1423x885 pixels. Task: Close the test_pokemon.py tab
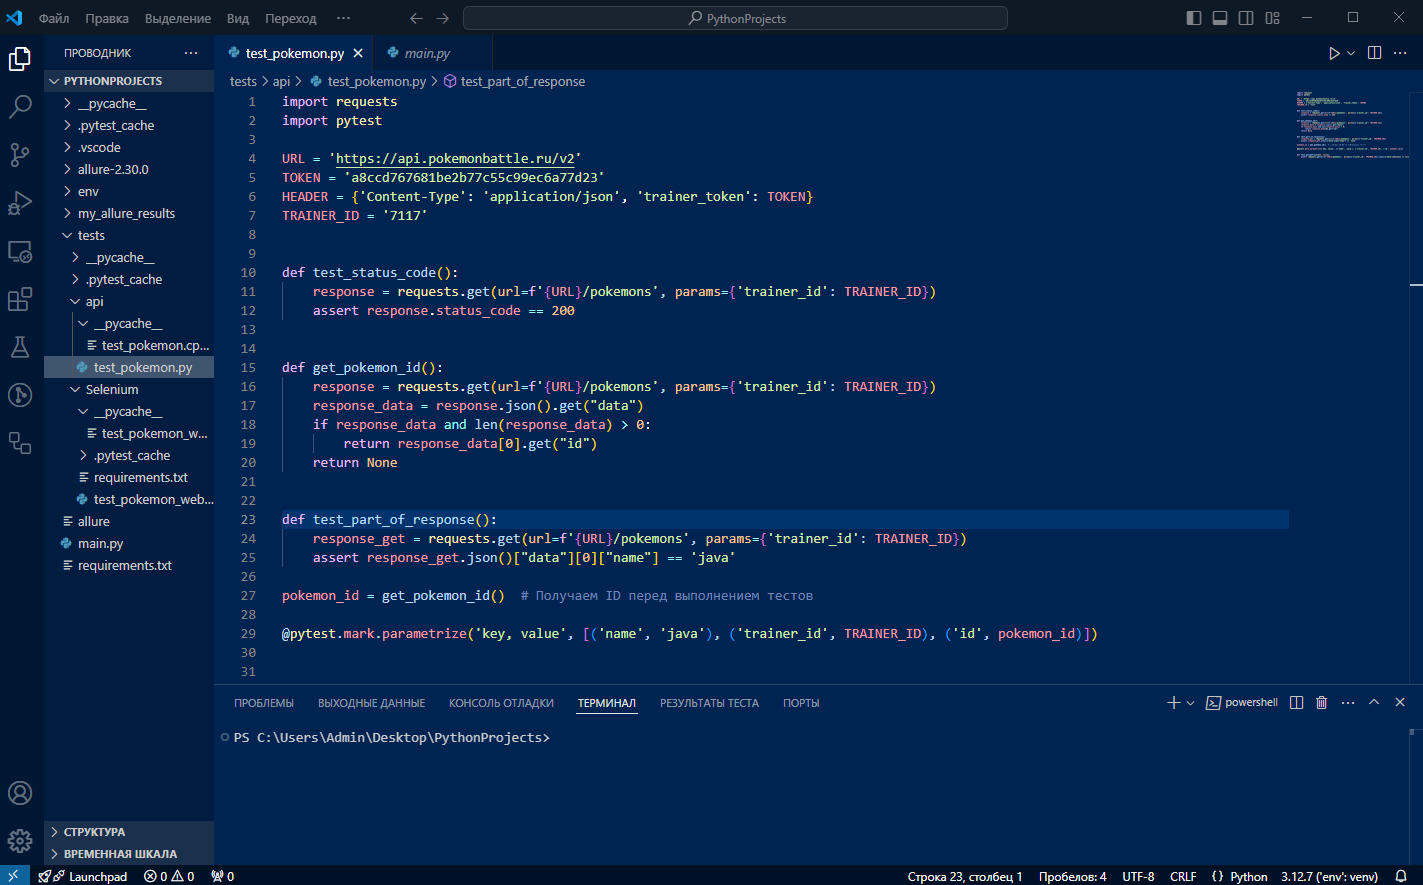[358, 53]
